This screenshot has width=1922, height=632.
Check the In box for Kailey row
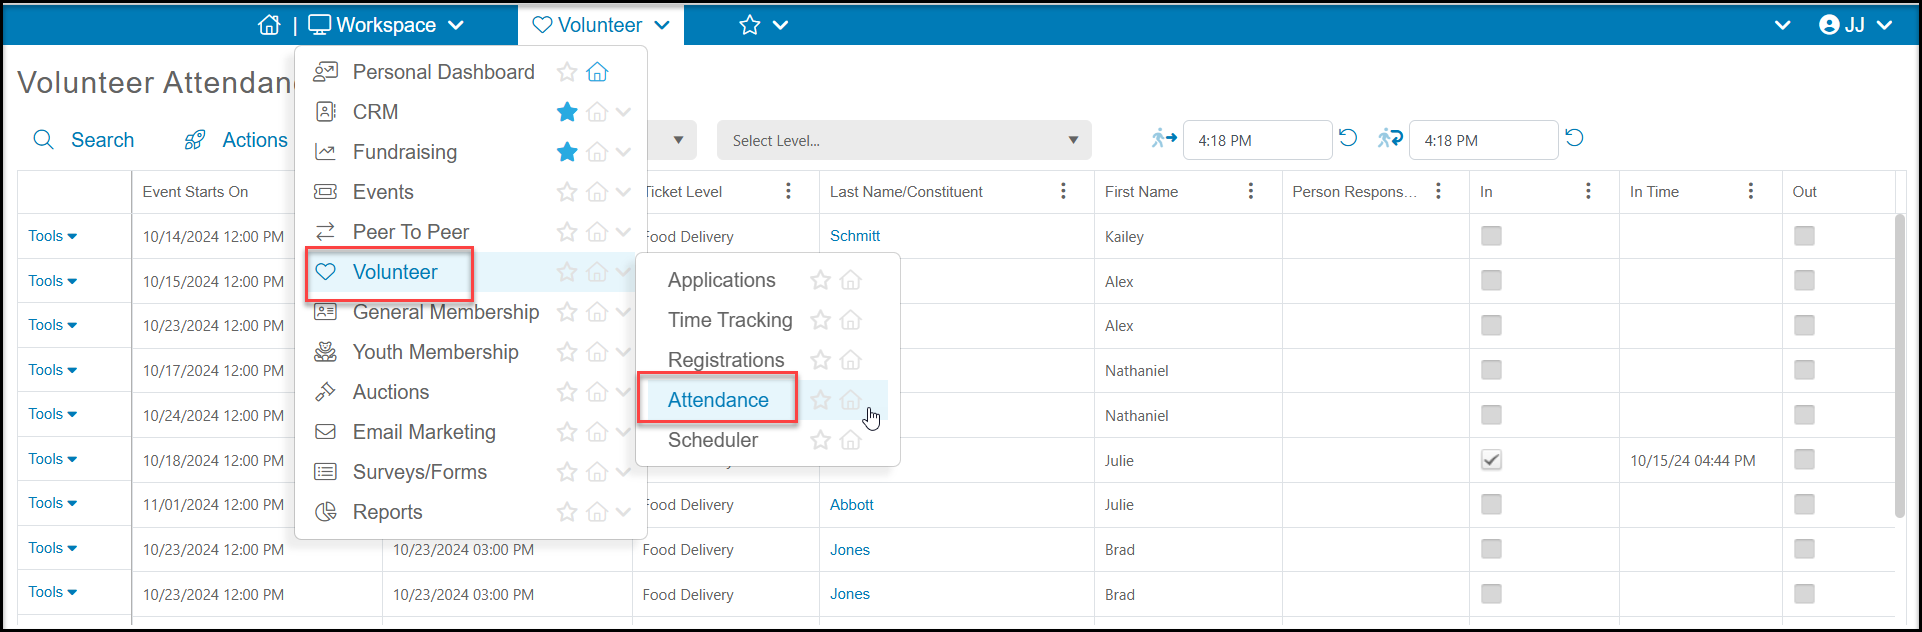tap(1491, 236)
